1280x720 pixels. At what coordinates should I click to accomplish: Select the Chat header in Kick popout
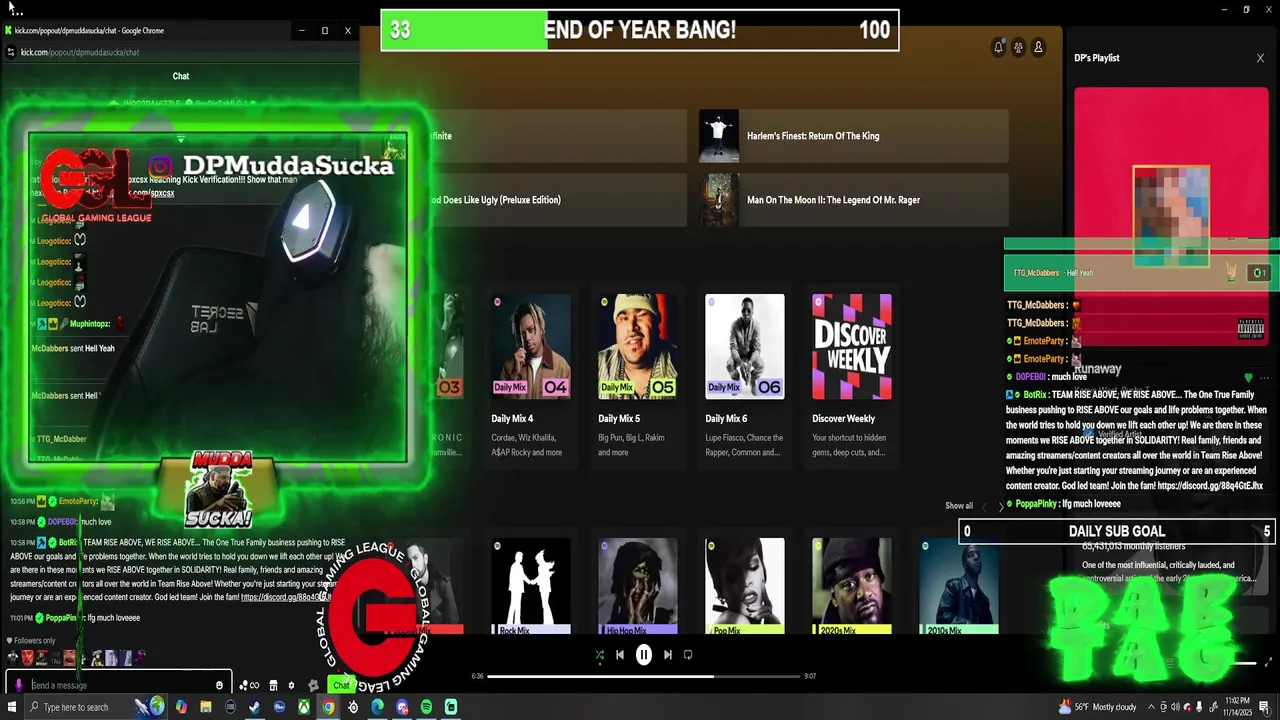(181, 76)
